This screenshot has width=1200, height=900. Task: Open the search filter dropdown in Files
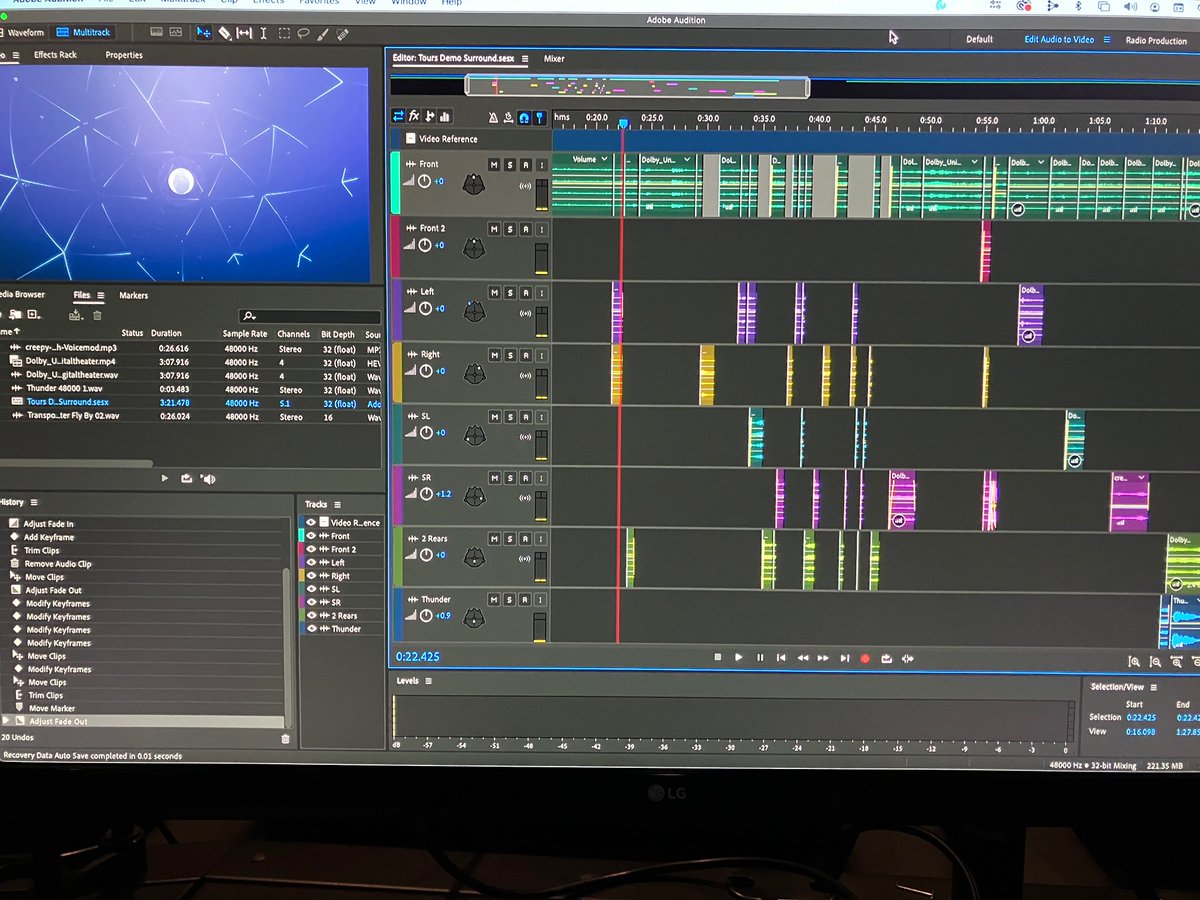pyautogui.click(x=249, y=316)
